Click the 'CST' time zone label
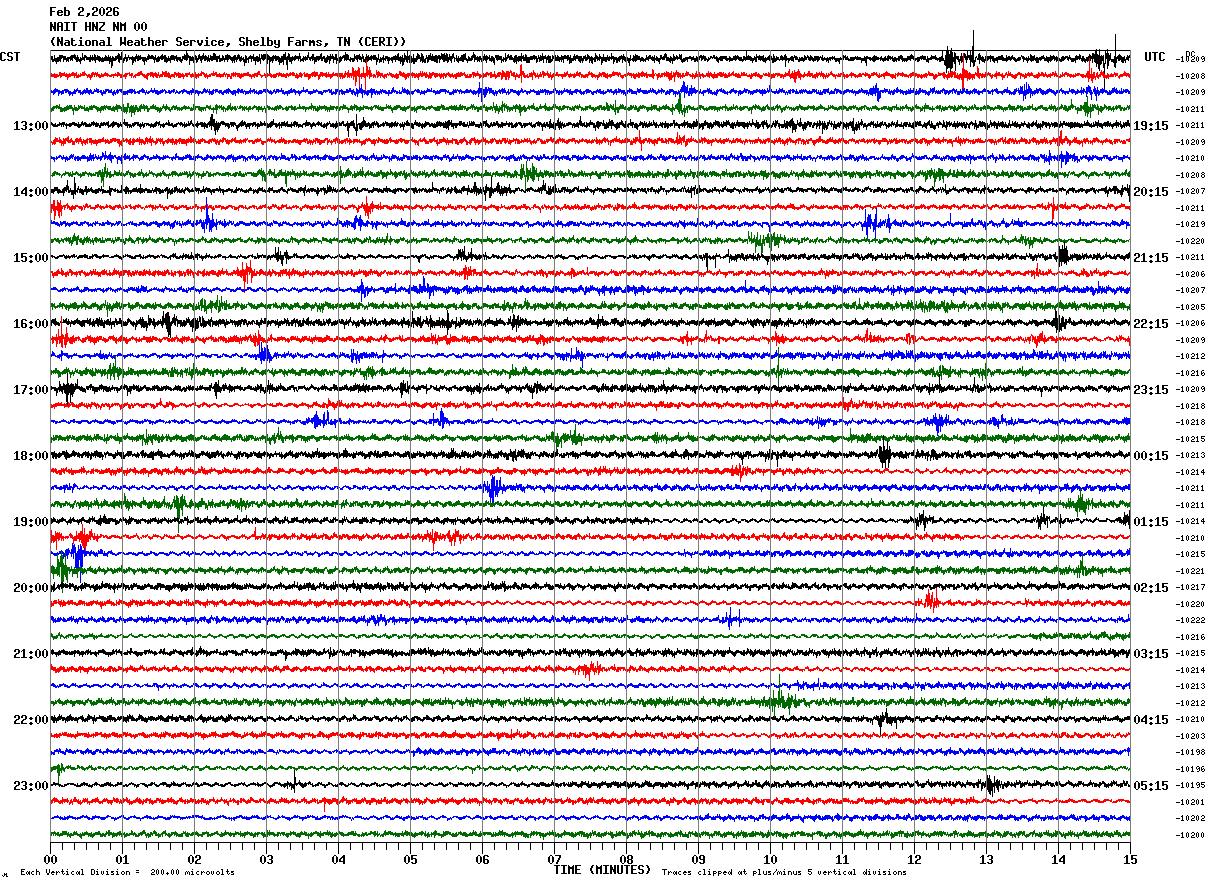 pyautogui.click(x=10, y=57)
